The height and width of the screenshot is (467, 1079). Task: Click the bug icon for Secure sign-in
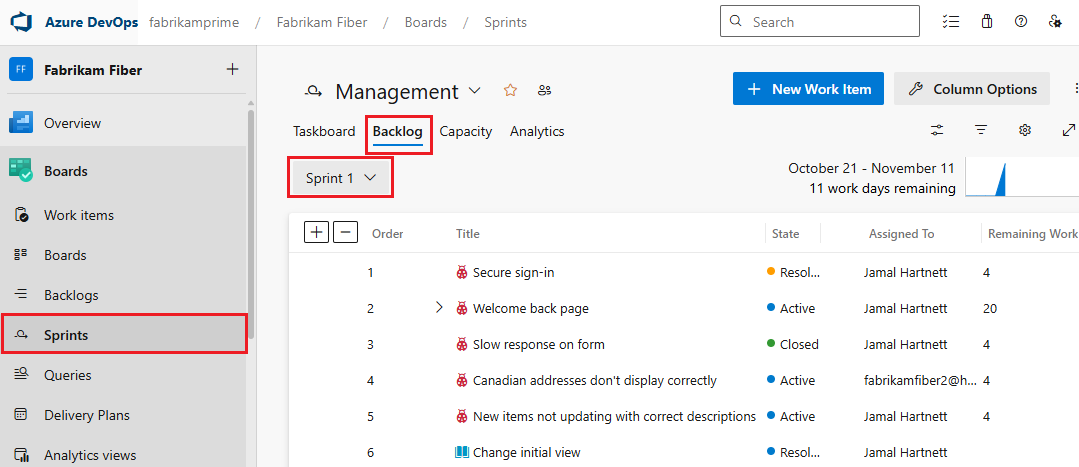462,272
